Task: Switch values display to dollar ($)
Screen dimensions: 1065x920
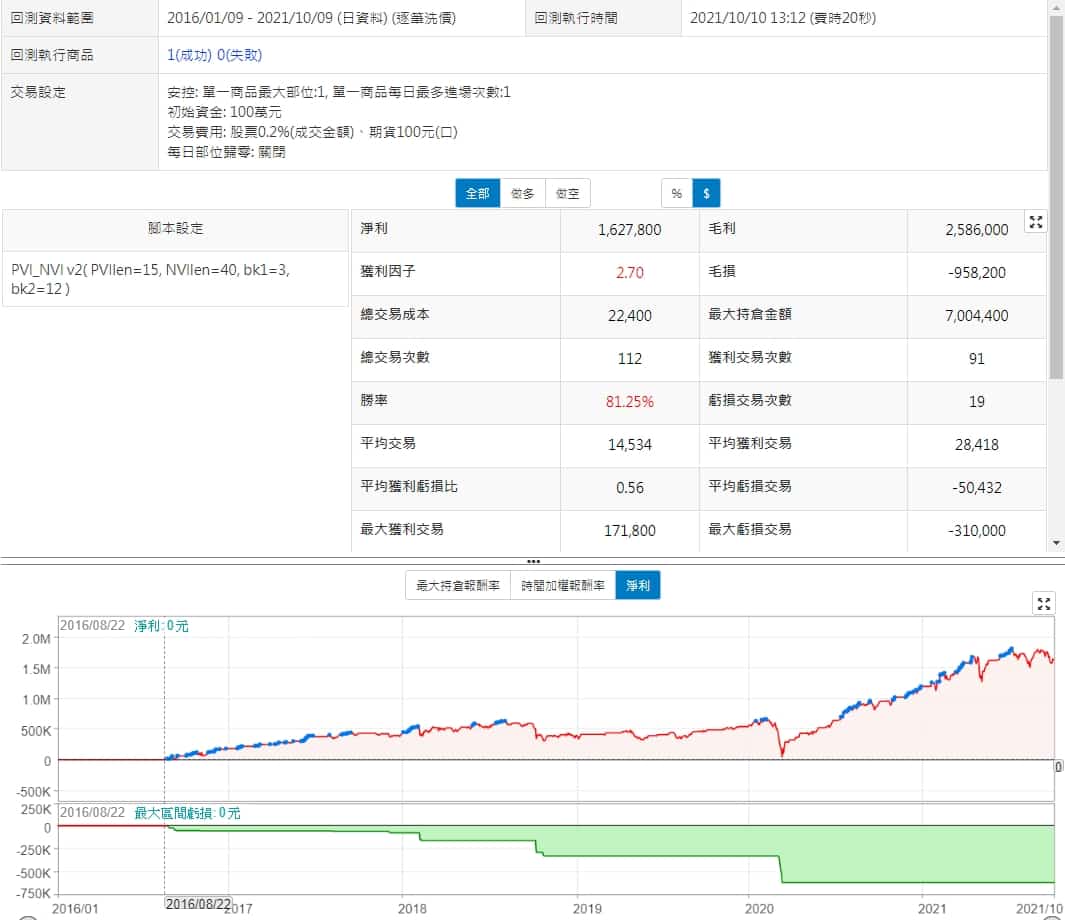Action: pos(706,193)
